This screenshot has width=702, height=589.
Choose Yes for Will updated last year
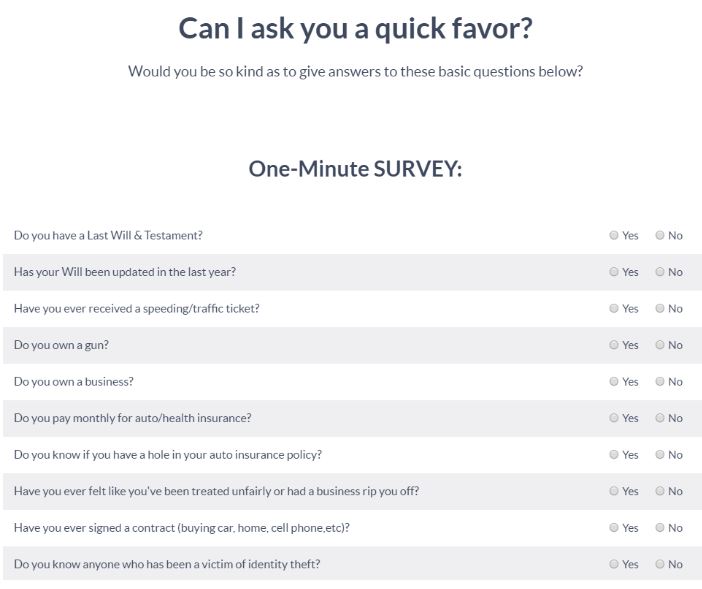614,272
